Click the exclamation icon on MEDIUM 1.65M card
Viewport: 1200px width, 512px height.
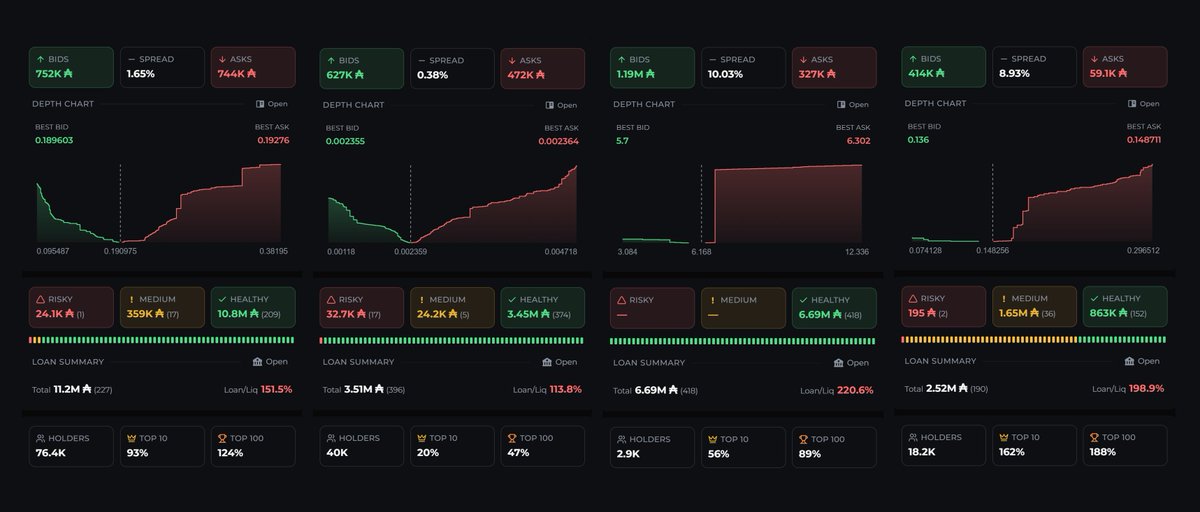click(x=1003, y=298)
